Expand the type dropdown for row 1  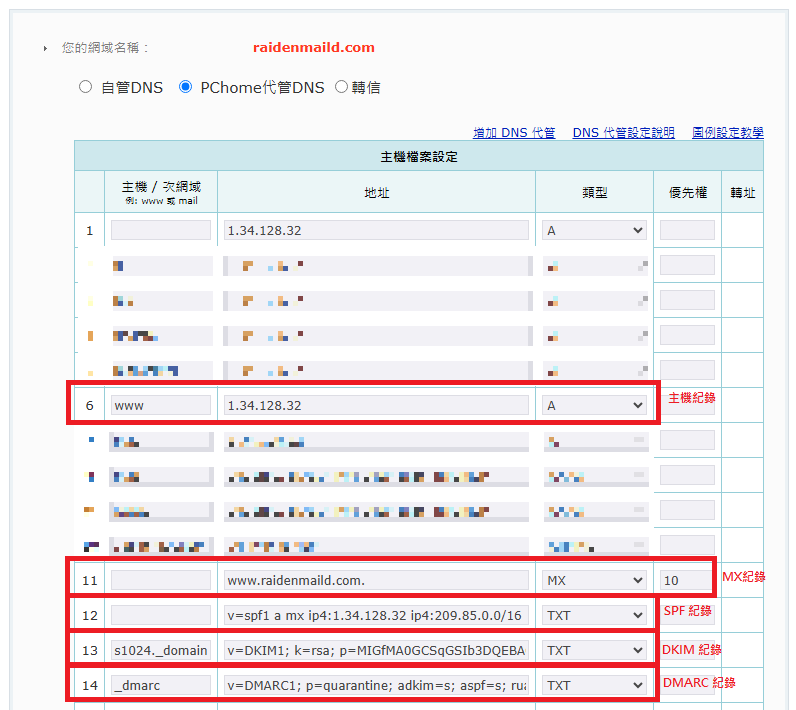595,230
